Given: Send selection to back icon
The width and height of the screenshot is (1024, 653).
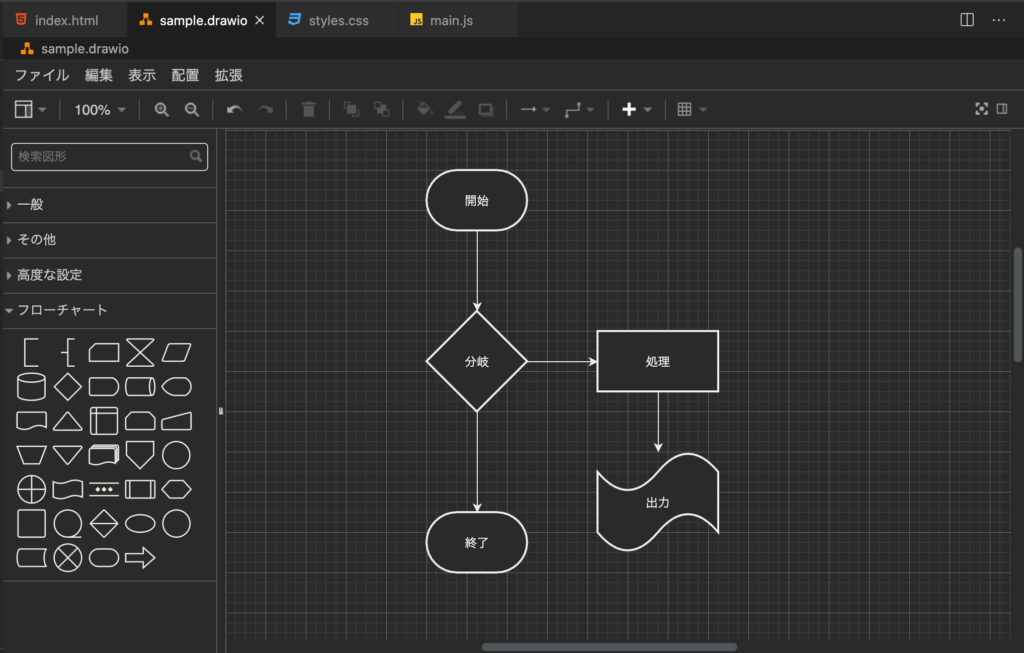Looking at the screenshot, I should tap(381, 110).
